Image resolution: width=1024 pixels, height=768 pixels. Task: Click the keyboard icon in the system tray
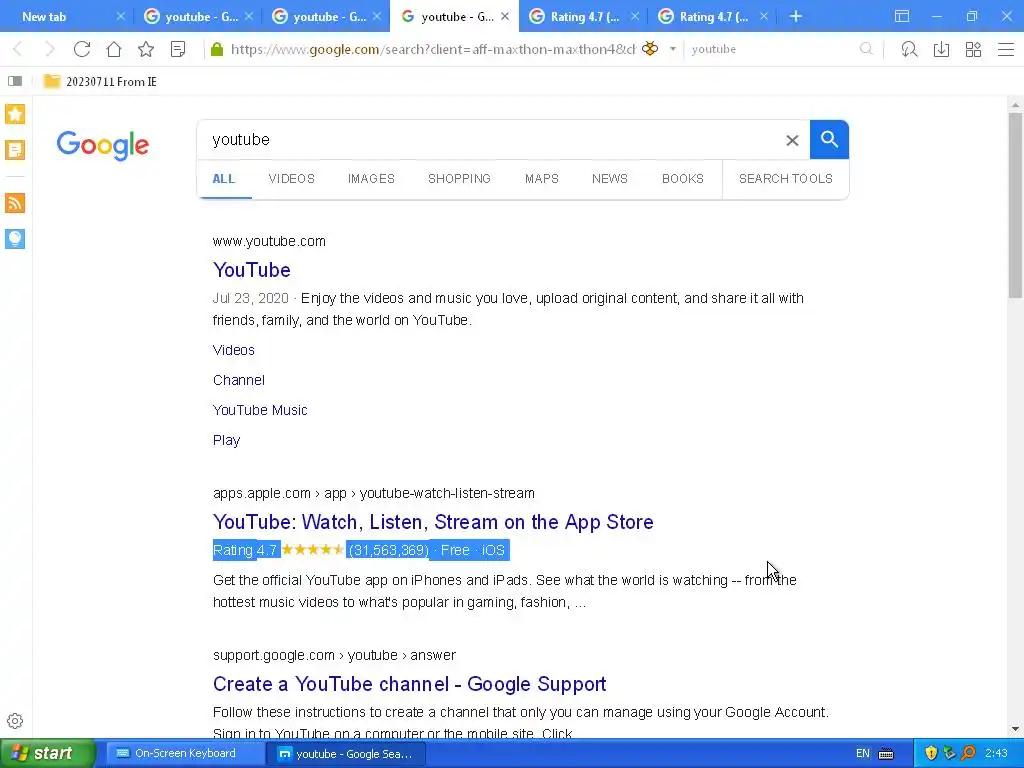[x=886, y=754]
